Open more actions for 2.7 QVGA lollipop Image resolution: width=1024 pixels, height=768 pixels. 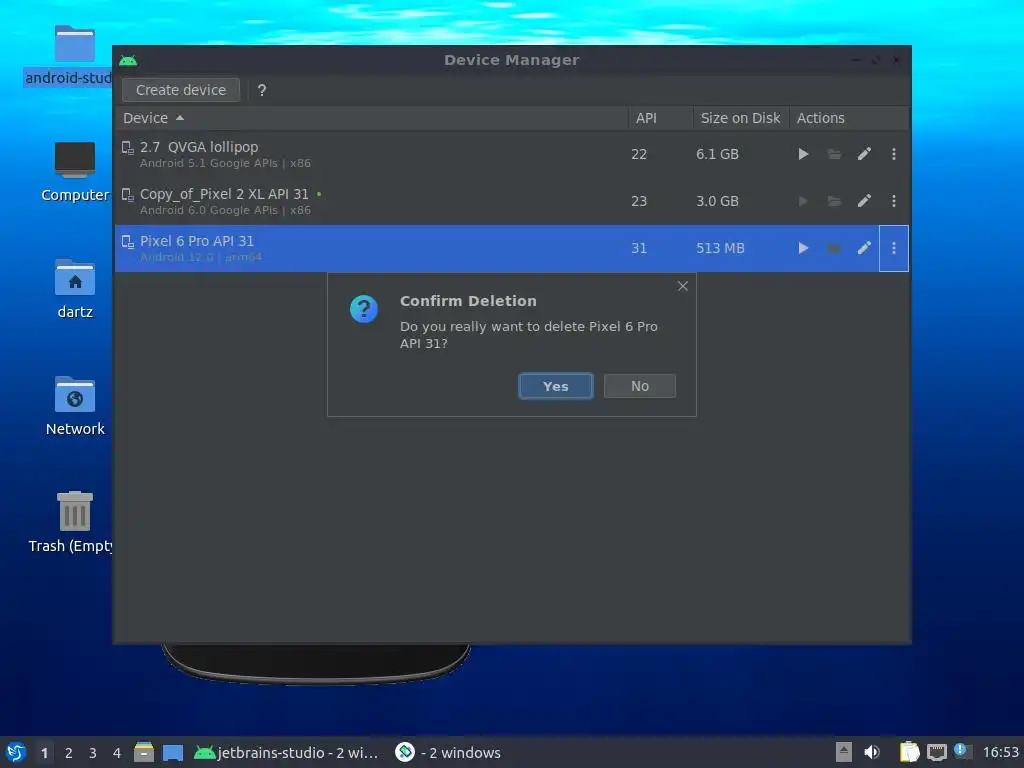click(894, 154)
